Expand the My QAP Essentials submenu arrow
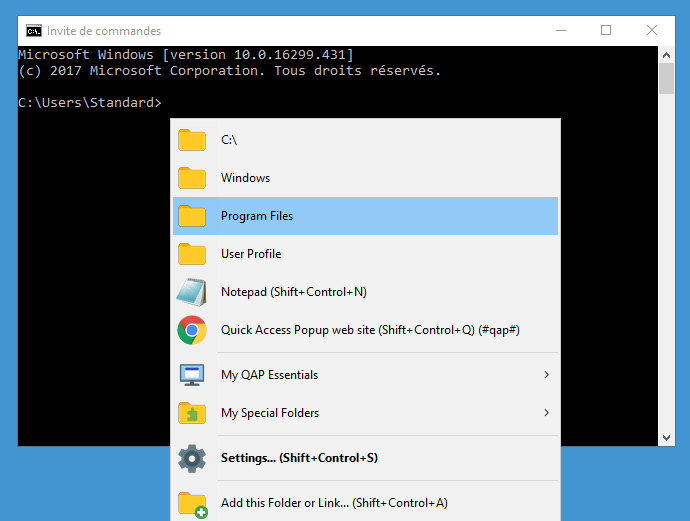 coord(547,374)
